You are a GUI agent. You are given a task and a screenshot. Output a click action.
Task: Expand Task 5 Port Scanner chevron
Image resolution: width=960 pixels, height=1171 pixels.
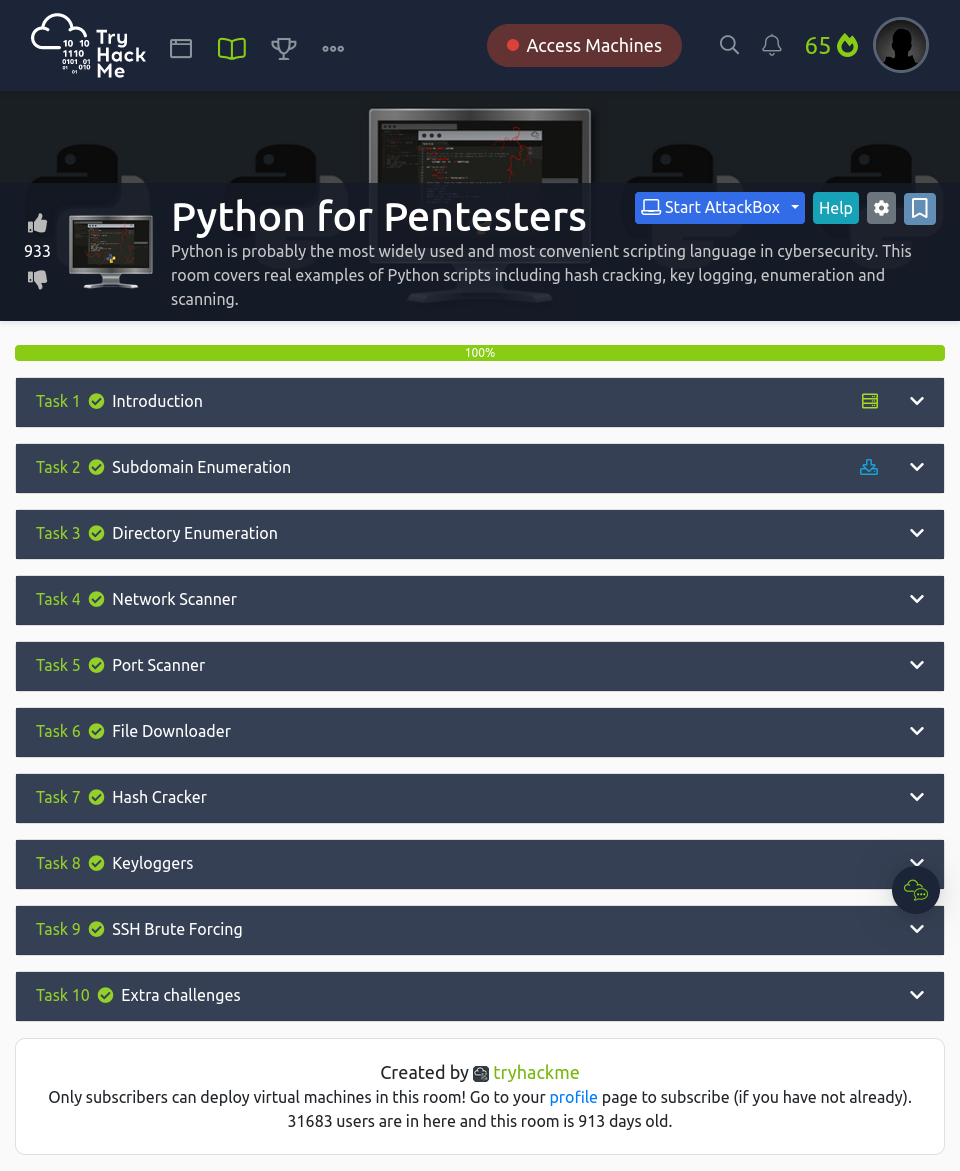coord(917,665)
